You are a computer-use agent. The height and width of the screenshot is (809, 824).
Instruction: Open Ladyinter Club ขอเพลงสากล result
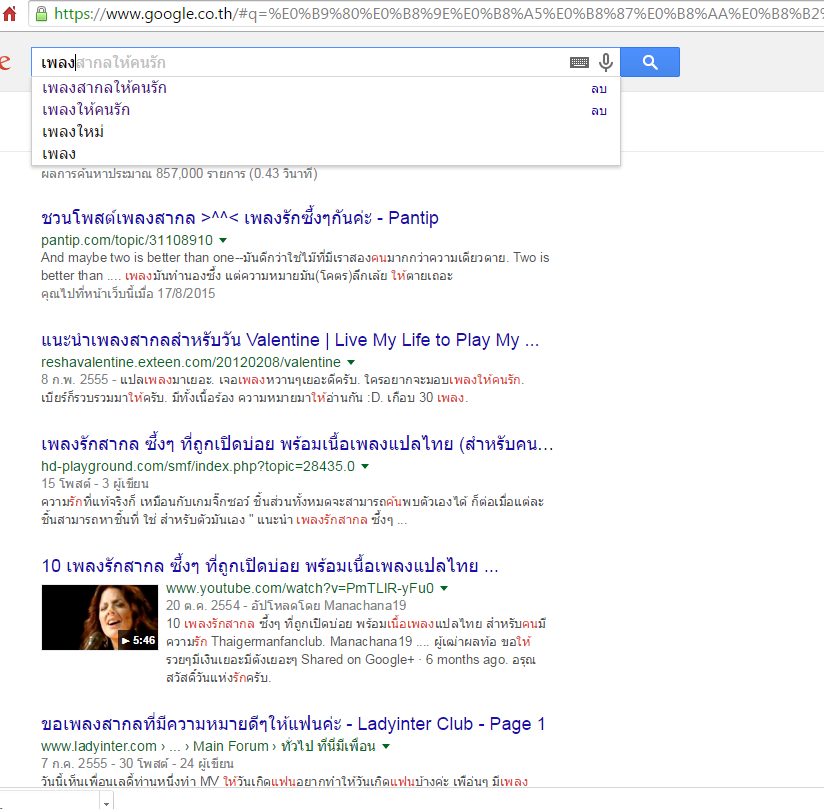(293, 724)
